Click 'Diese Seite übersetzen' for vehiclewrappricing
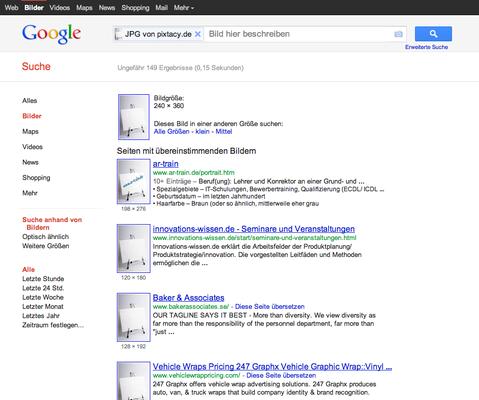Image resolution: width=479 pixels, height=400 pixels. (281, 375)
